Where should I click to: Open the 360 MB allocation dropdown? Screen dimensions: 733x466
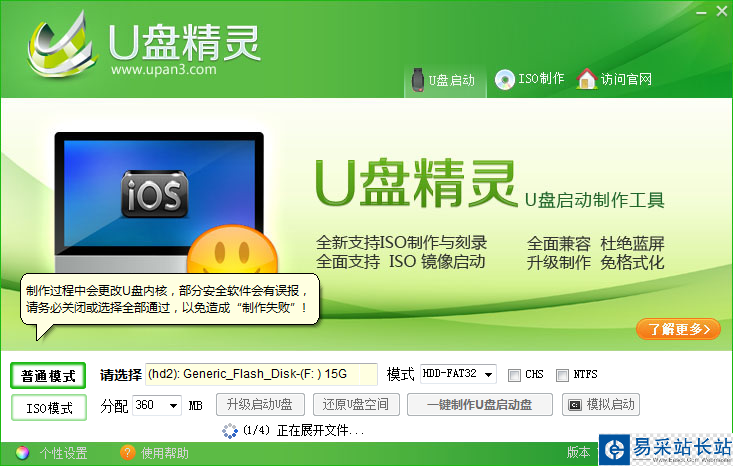157,405
